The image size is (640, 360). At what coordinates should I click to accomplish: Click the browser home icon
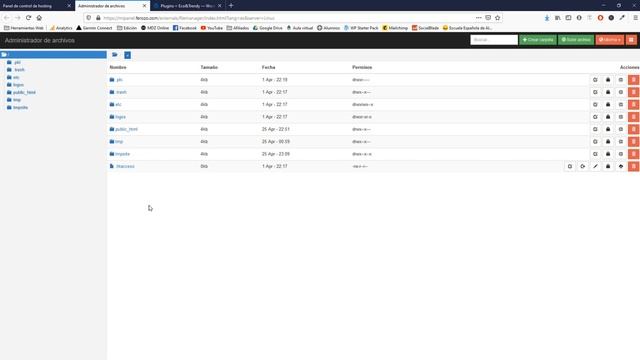pos(39,18)
